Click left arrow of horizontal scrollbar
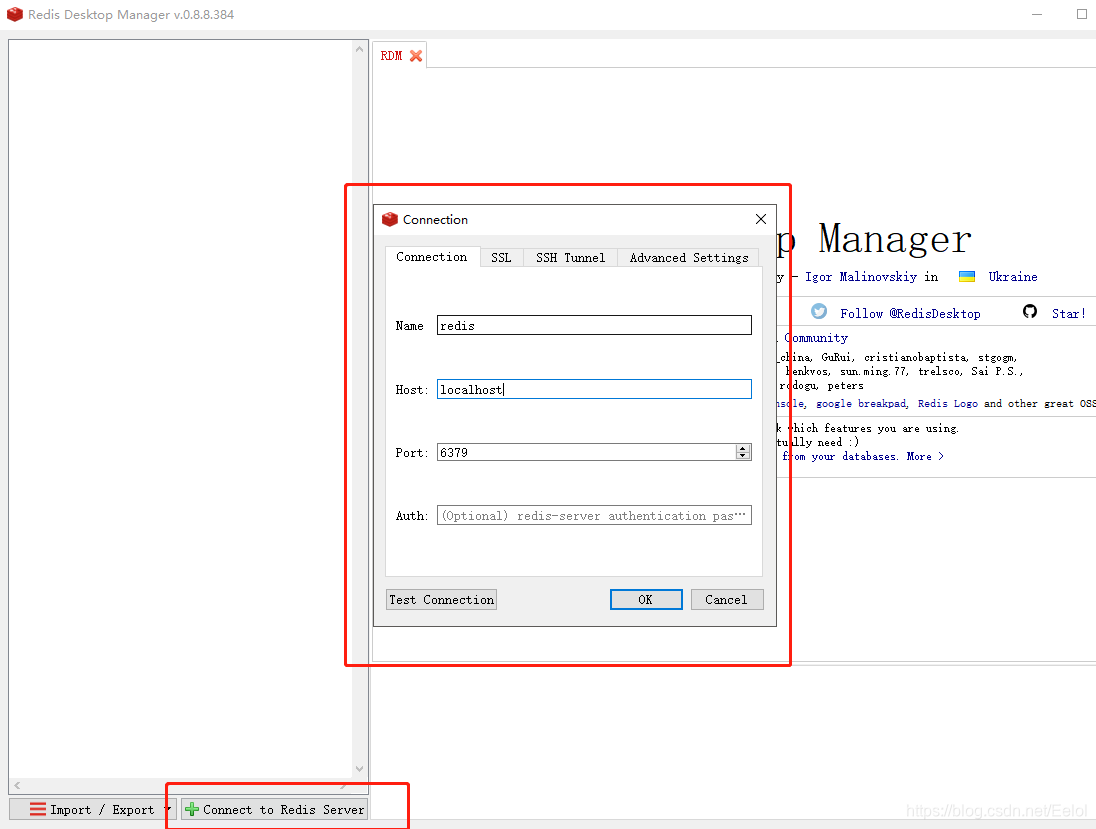The image size is (1096, 829). coord(17,786)
